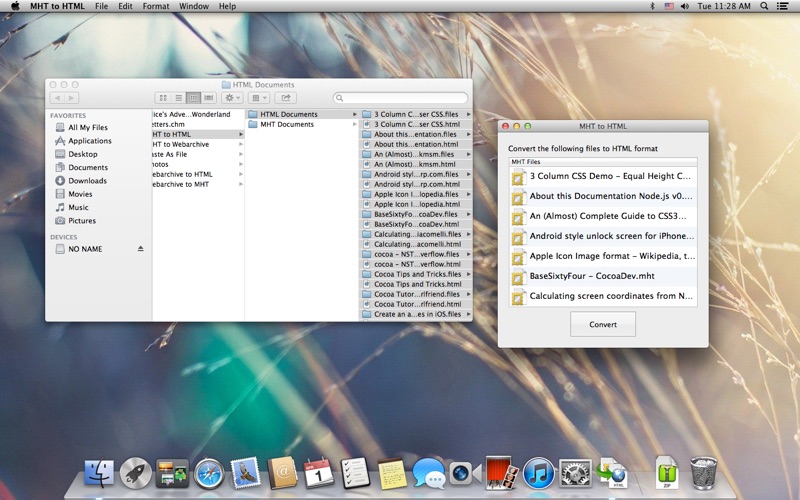Open Safari compass icon in Dock

[x=209, y=473]
